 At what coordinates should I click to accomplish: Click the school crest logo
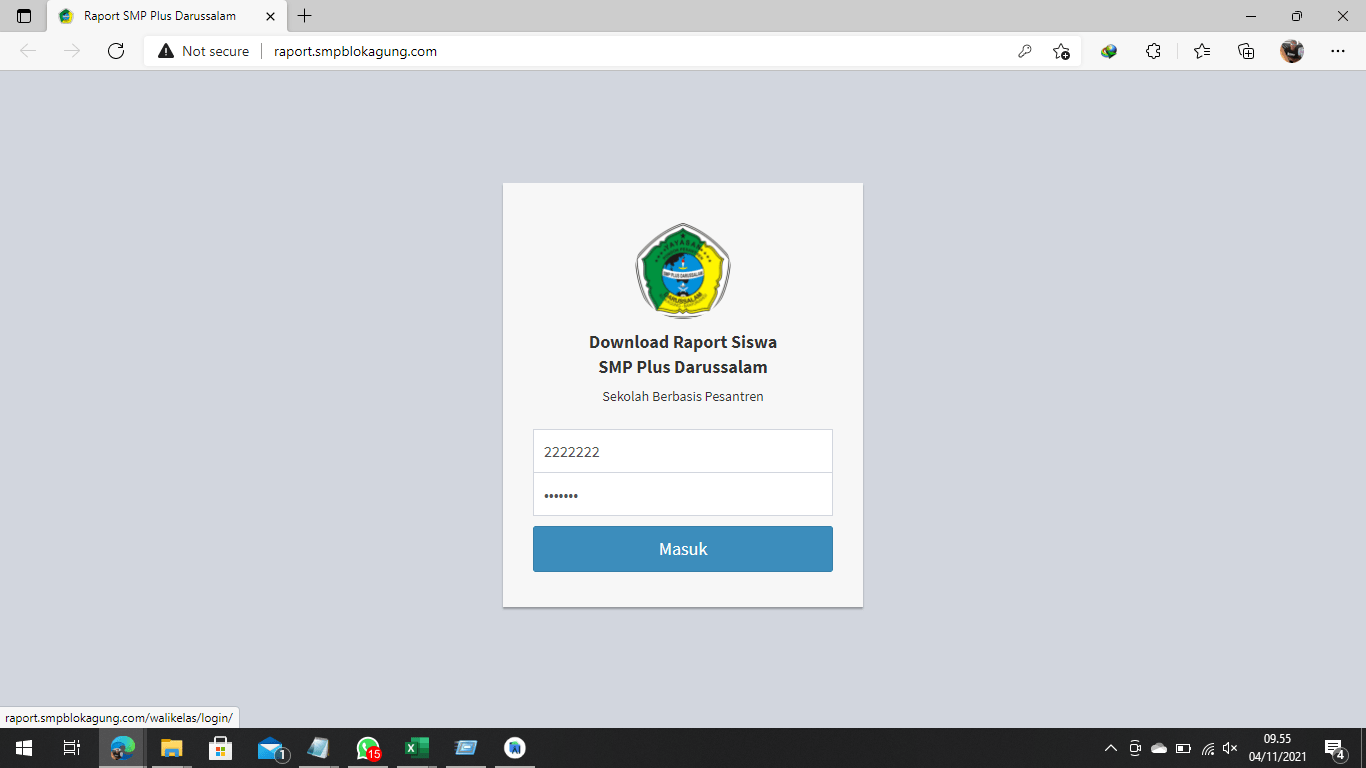point(683,270)
